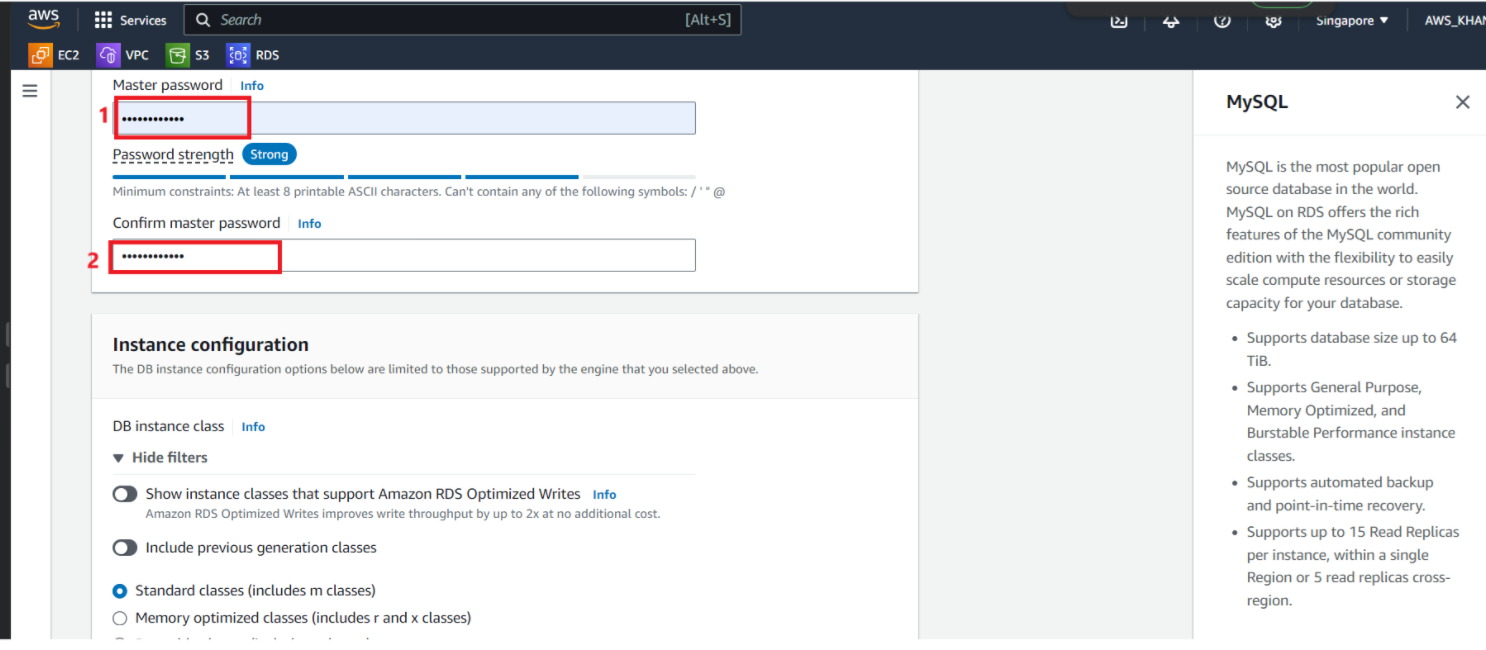
Task: Toggle Show instance classes supporting Optimized Writes
Action: click(x=125, y=494)
